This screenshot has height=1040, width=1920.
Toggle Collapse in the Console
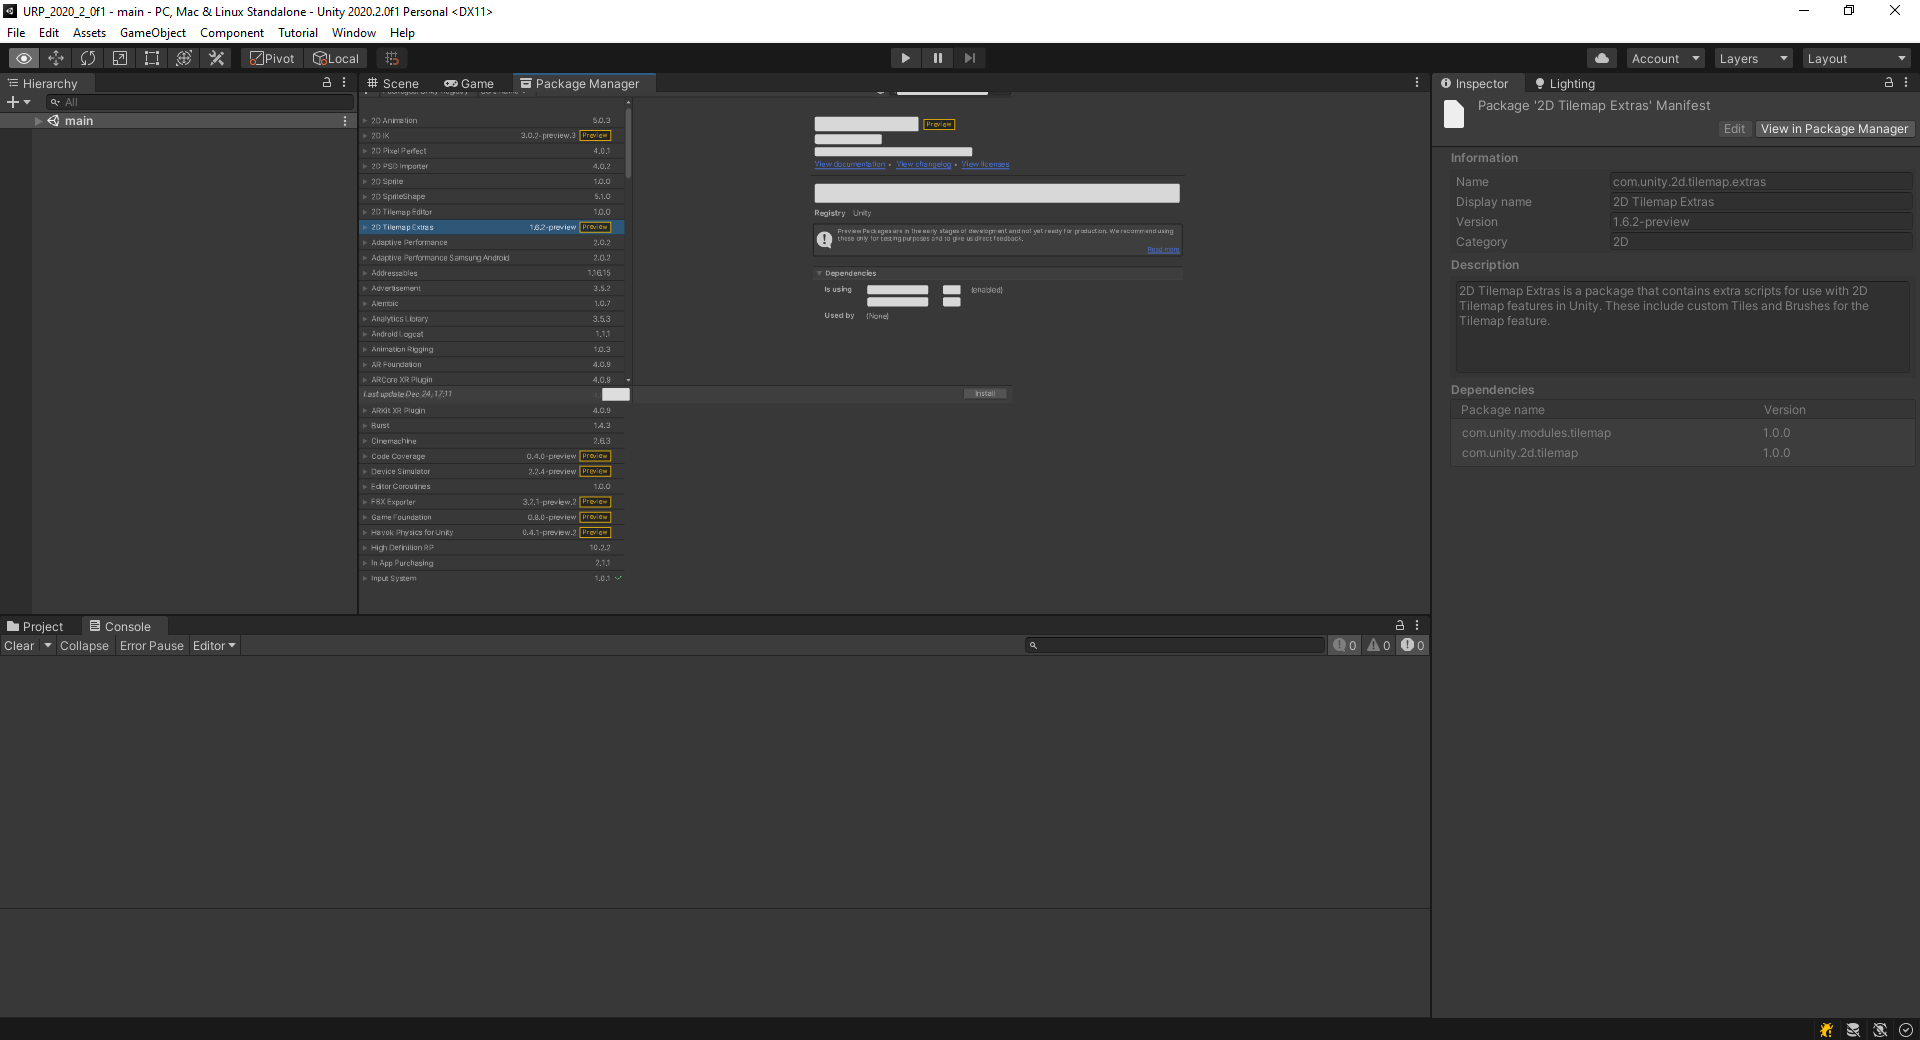tap(84, 646)
